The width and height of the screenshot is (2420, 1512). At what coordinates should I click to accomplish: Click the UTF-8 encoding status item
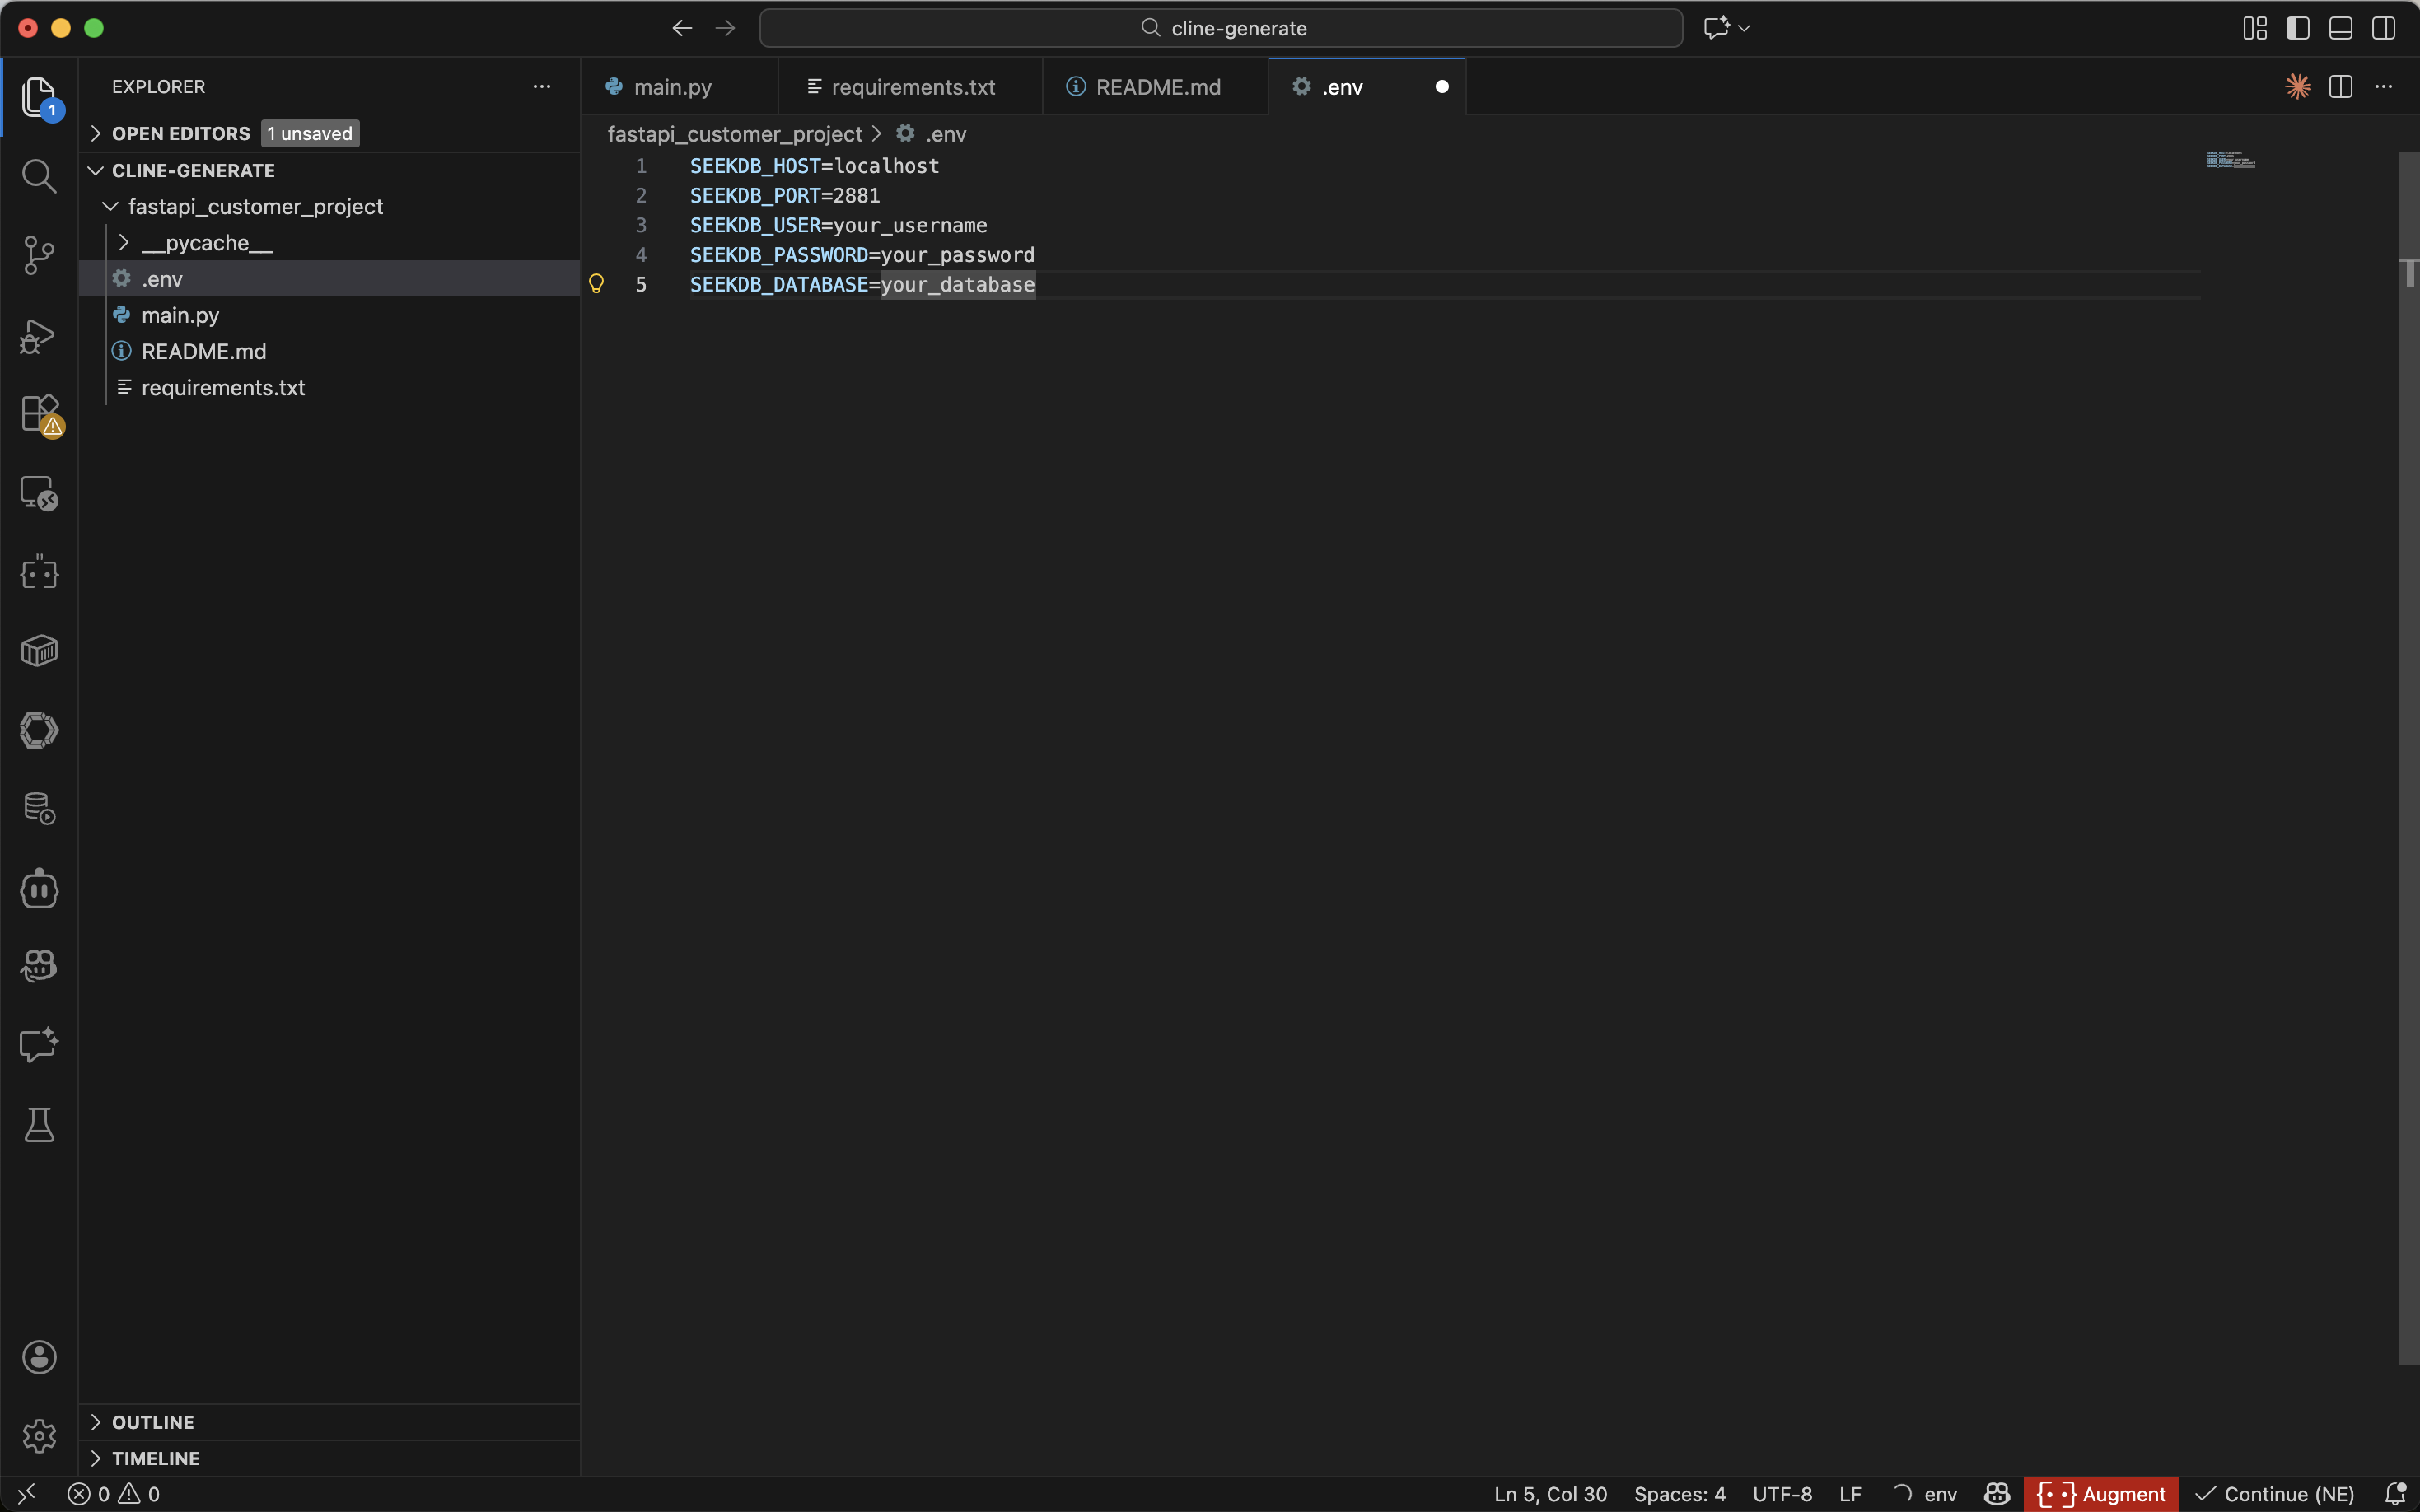pos(1781,1494)
